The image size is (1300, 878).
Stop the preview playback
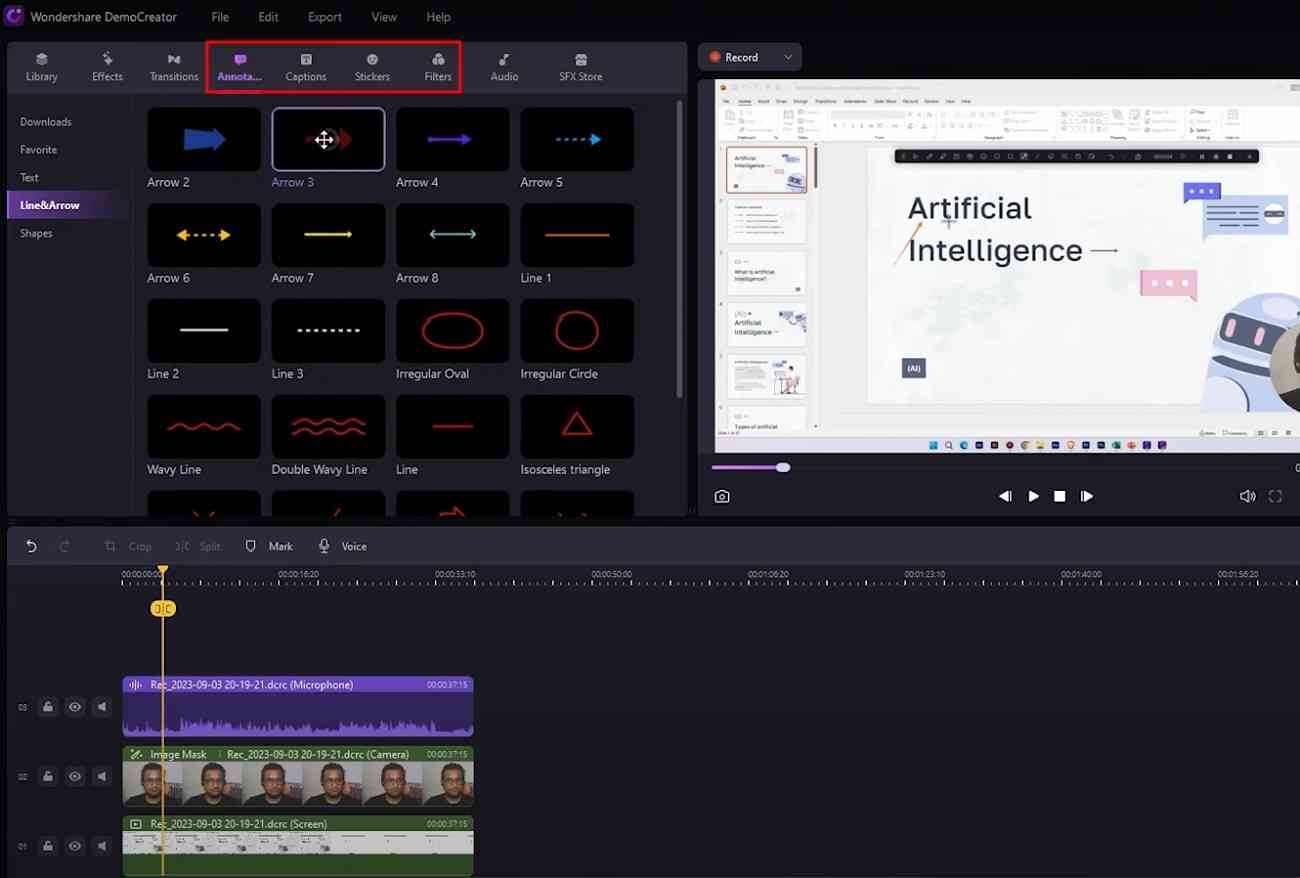[x=1059, y=496]
